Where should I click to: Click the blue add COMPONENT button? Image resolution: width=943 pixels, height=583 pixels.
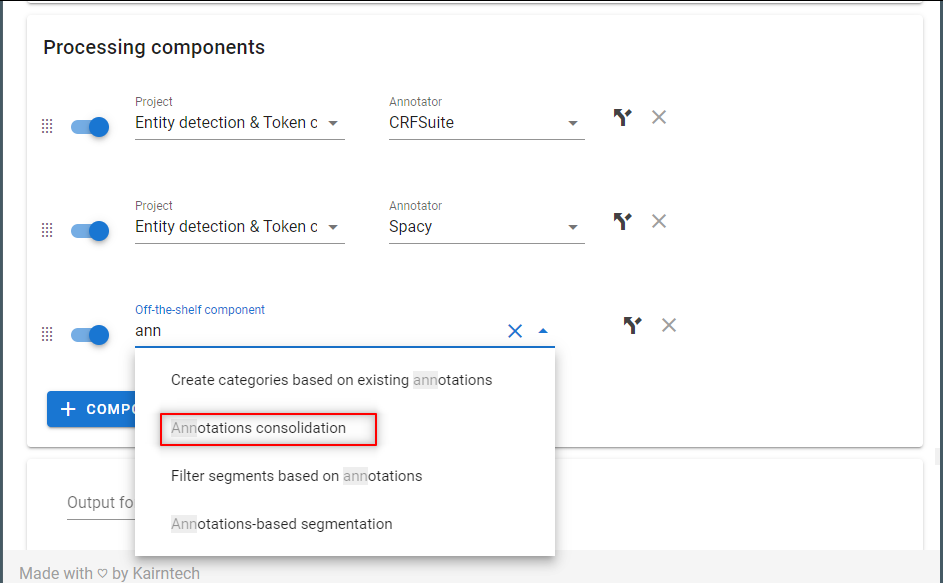(x=91, y=409)
